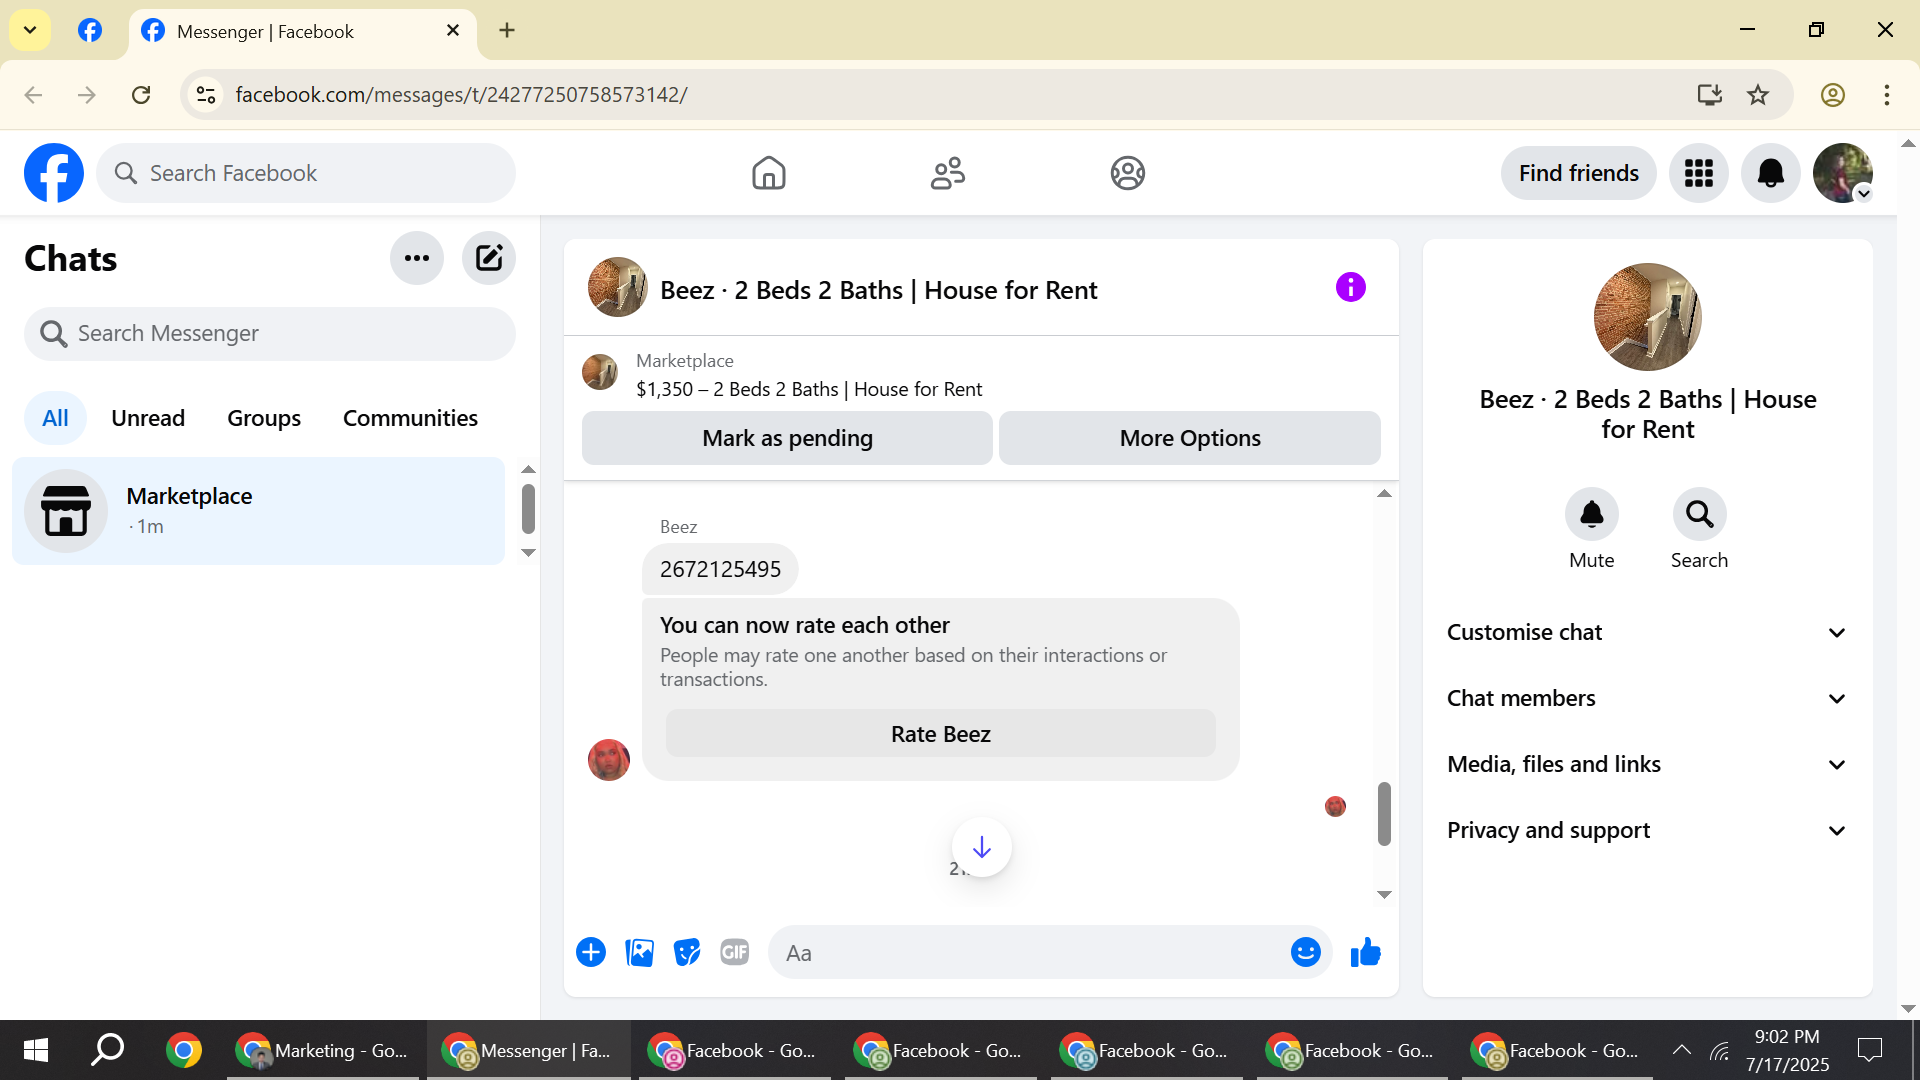Open Chrome tab search dropdown
Image resolution: width=1920 pixels, height=1080 pixels.
(30, 30)
